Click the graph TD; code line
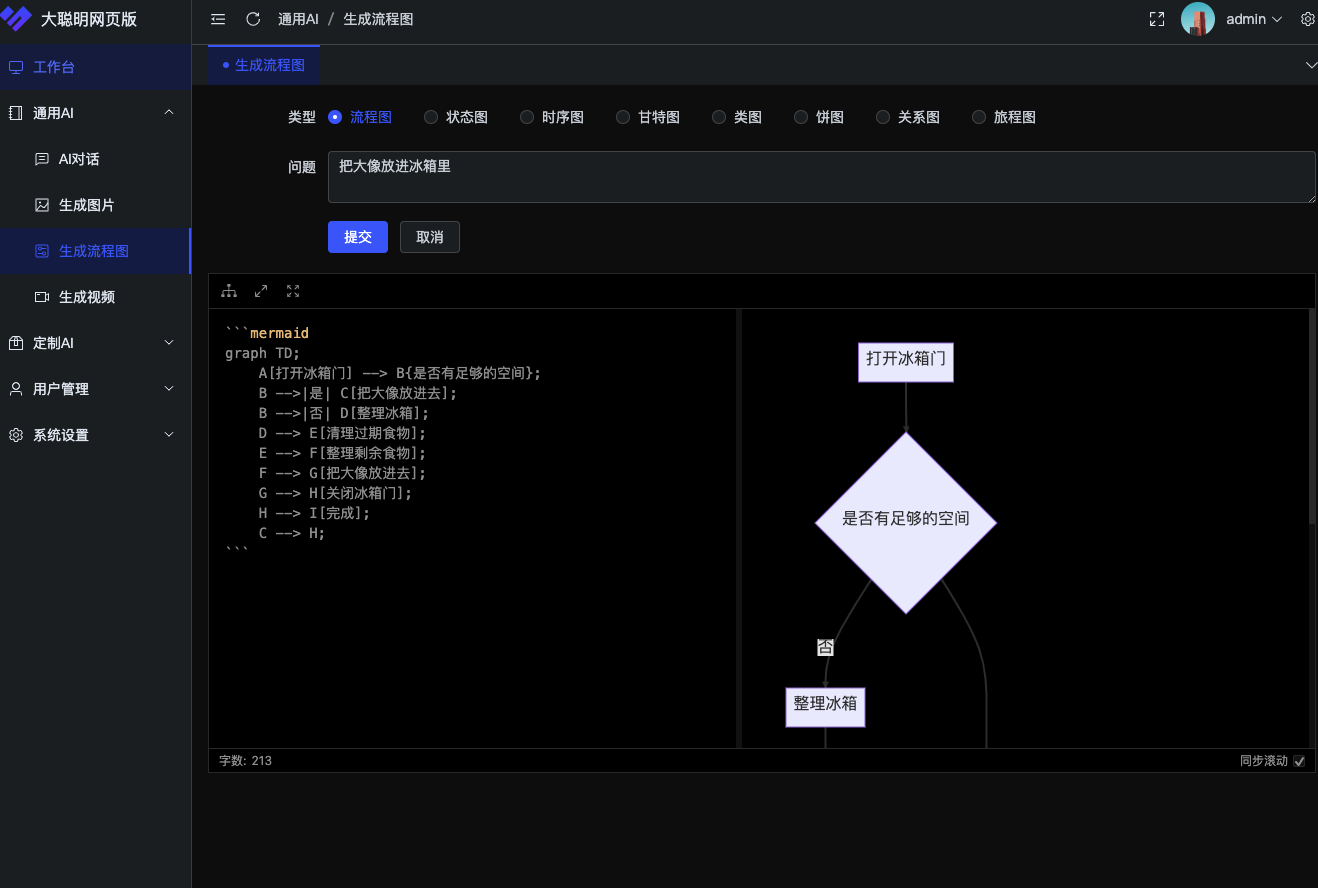1318x888 pixels. click(263, 353)
